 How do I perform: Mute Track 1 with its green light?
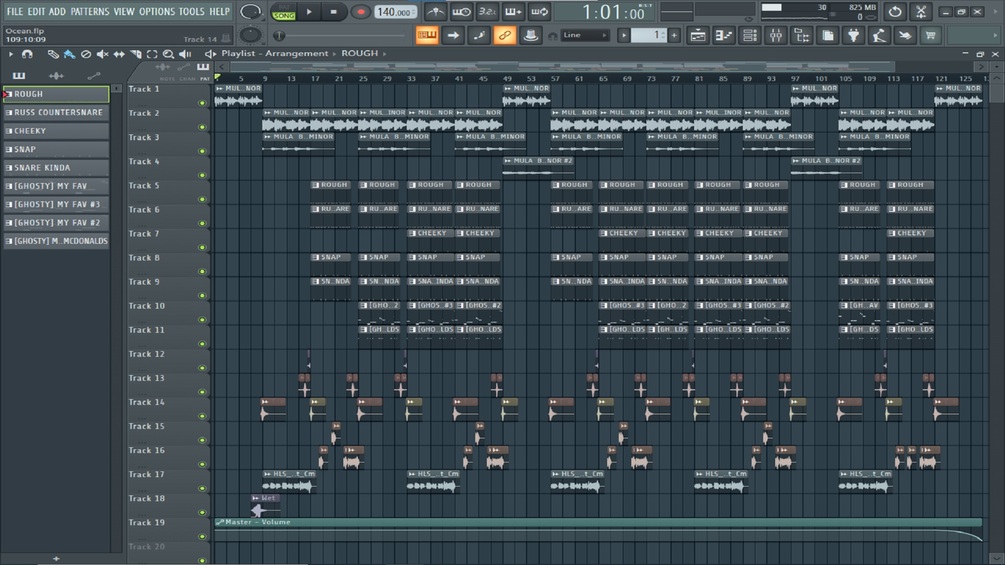click(203, 102)
